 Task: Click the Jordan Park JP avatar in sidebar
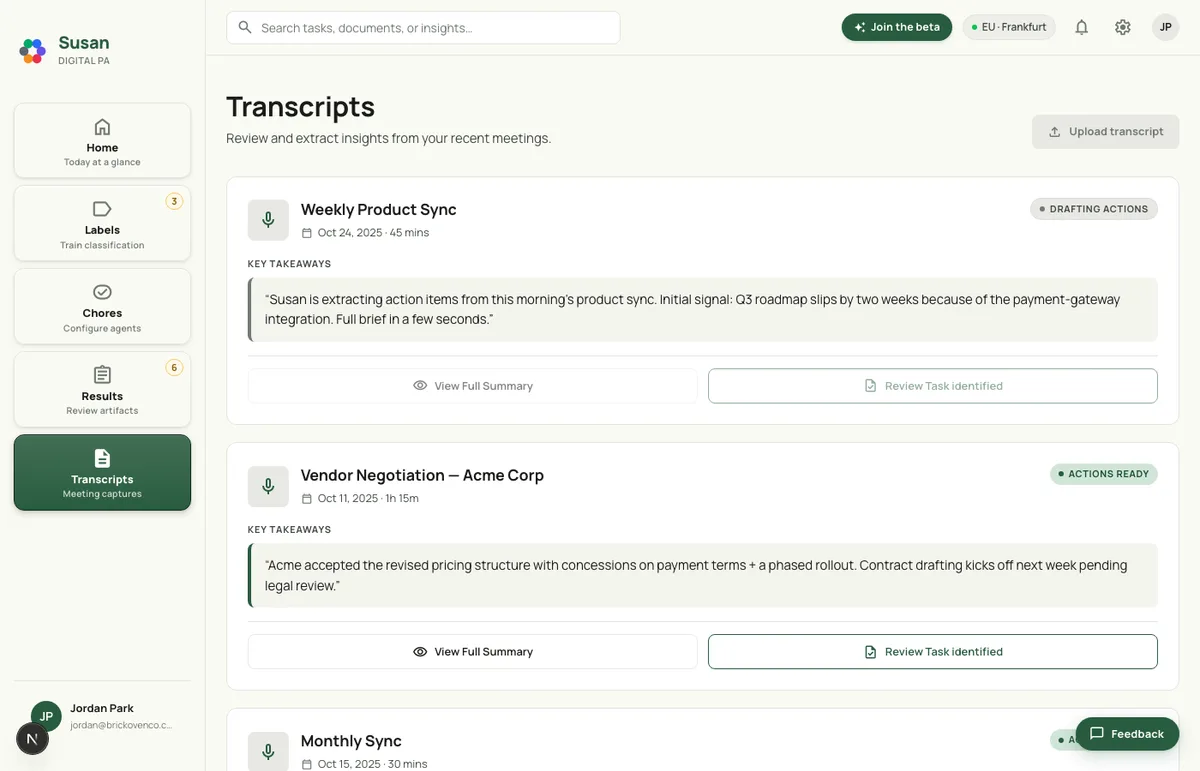[46, 716]
